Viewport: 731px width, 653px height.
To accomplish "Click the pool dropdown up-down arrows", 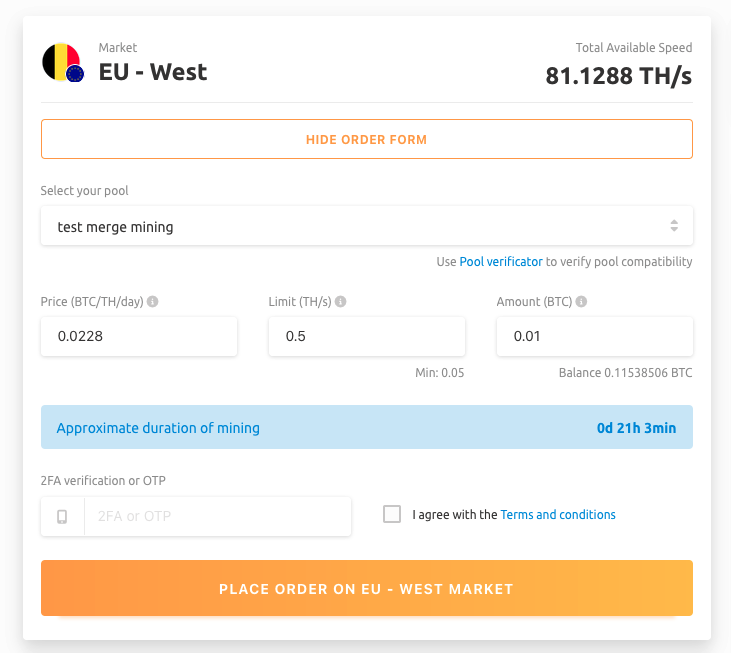I will tap(674, 226).
